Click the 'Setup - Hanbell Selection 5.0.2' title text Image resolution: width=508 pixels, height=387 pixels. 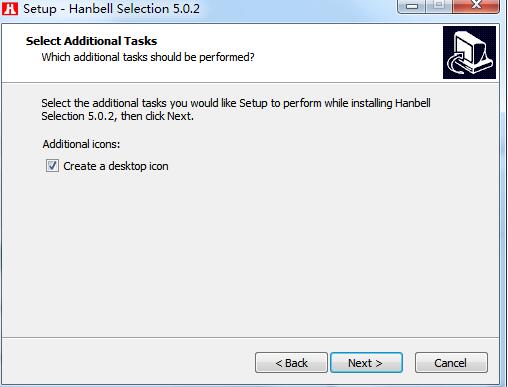(x=111, y=9)
